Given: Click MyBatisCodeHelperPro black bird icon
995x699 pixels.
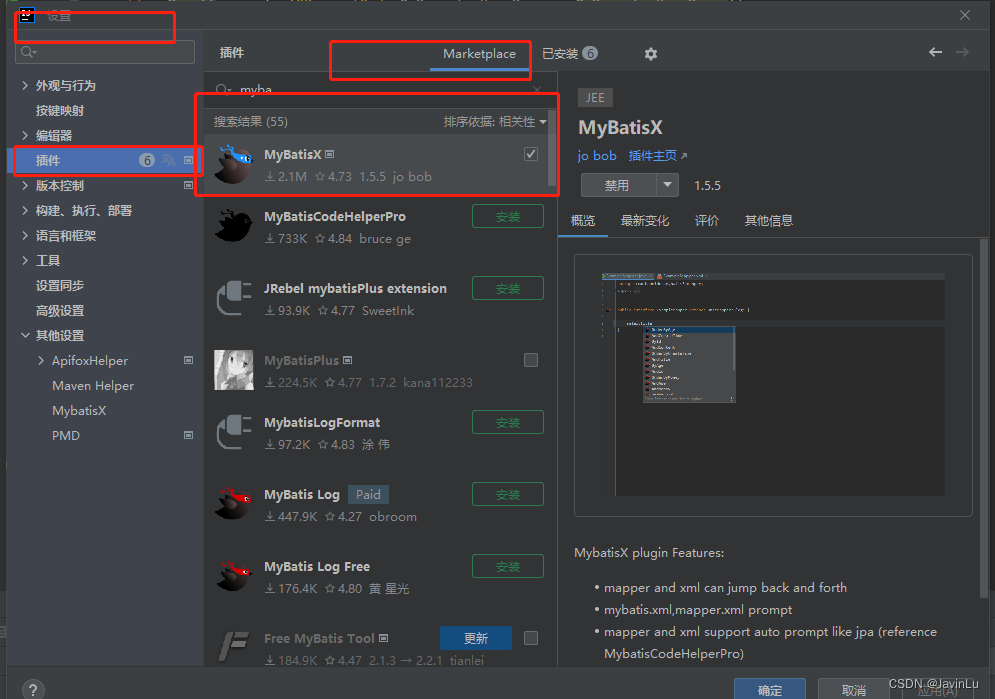Looking at the screenshot, I should (234, 226).
